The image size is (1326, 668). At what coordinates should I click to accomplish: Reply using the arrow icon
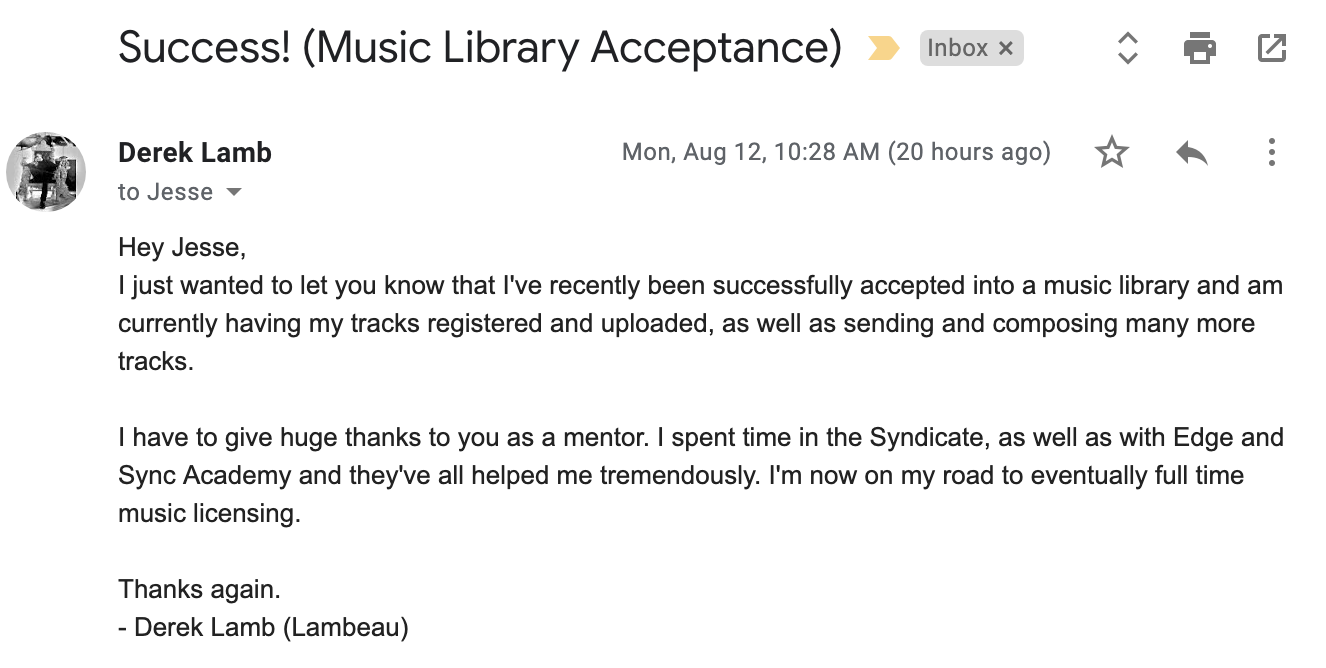tap(1192, 153)
